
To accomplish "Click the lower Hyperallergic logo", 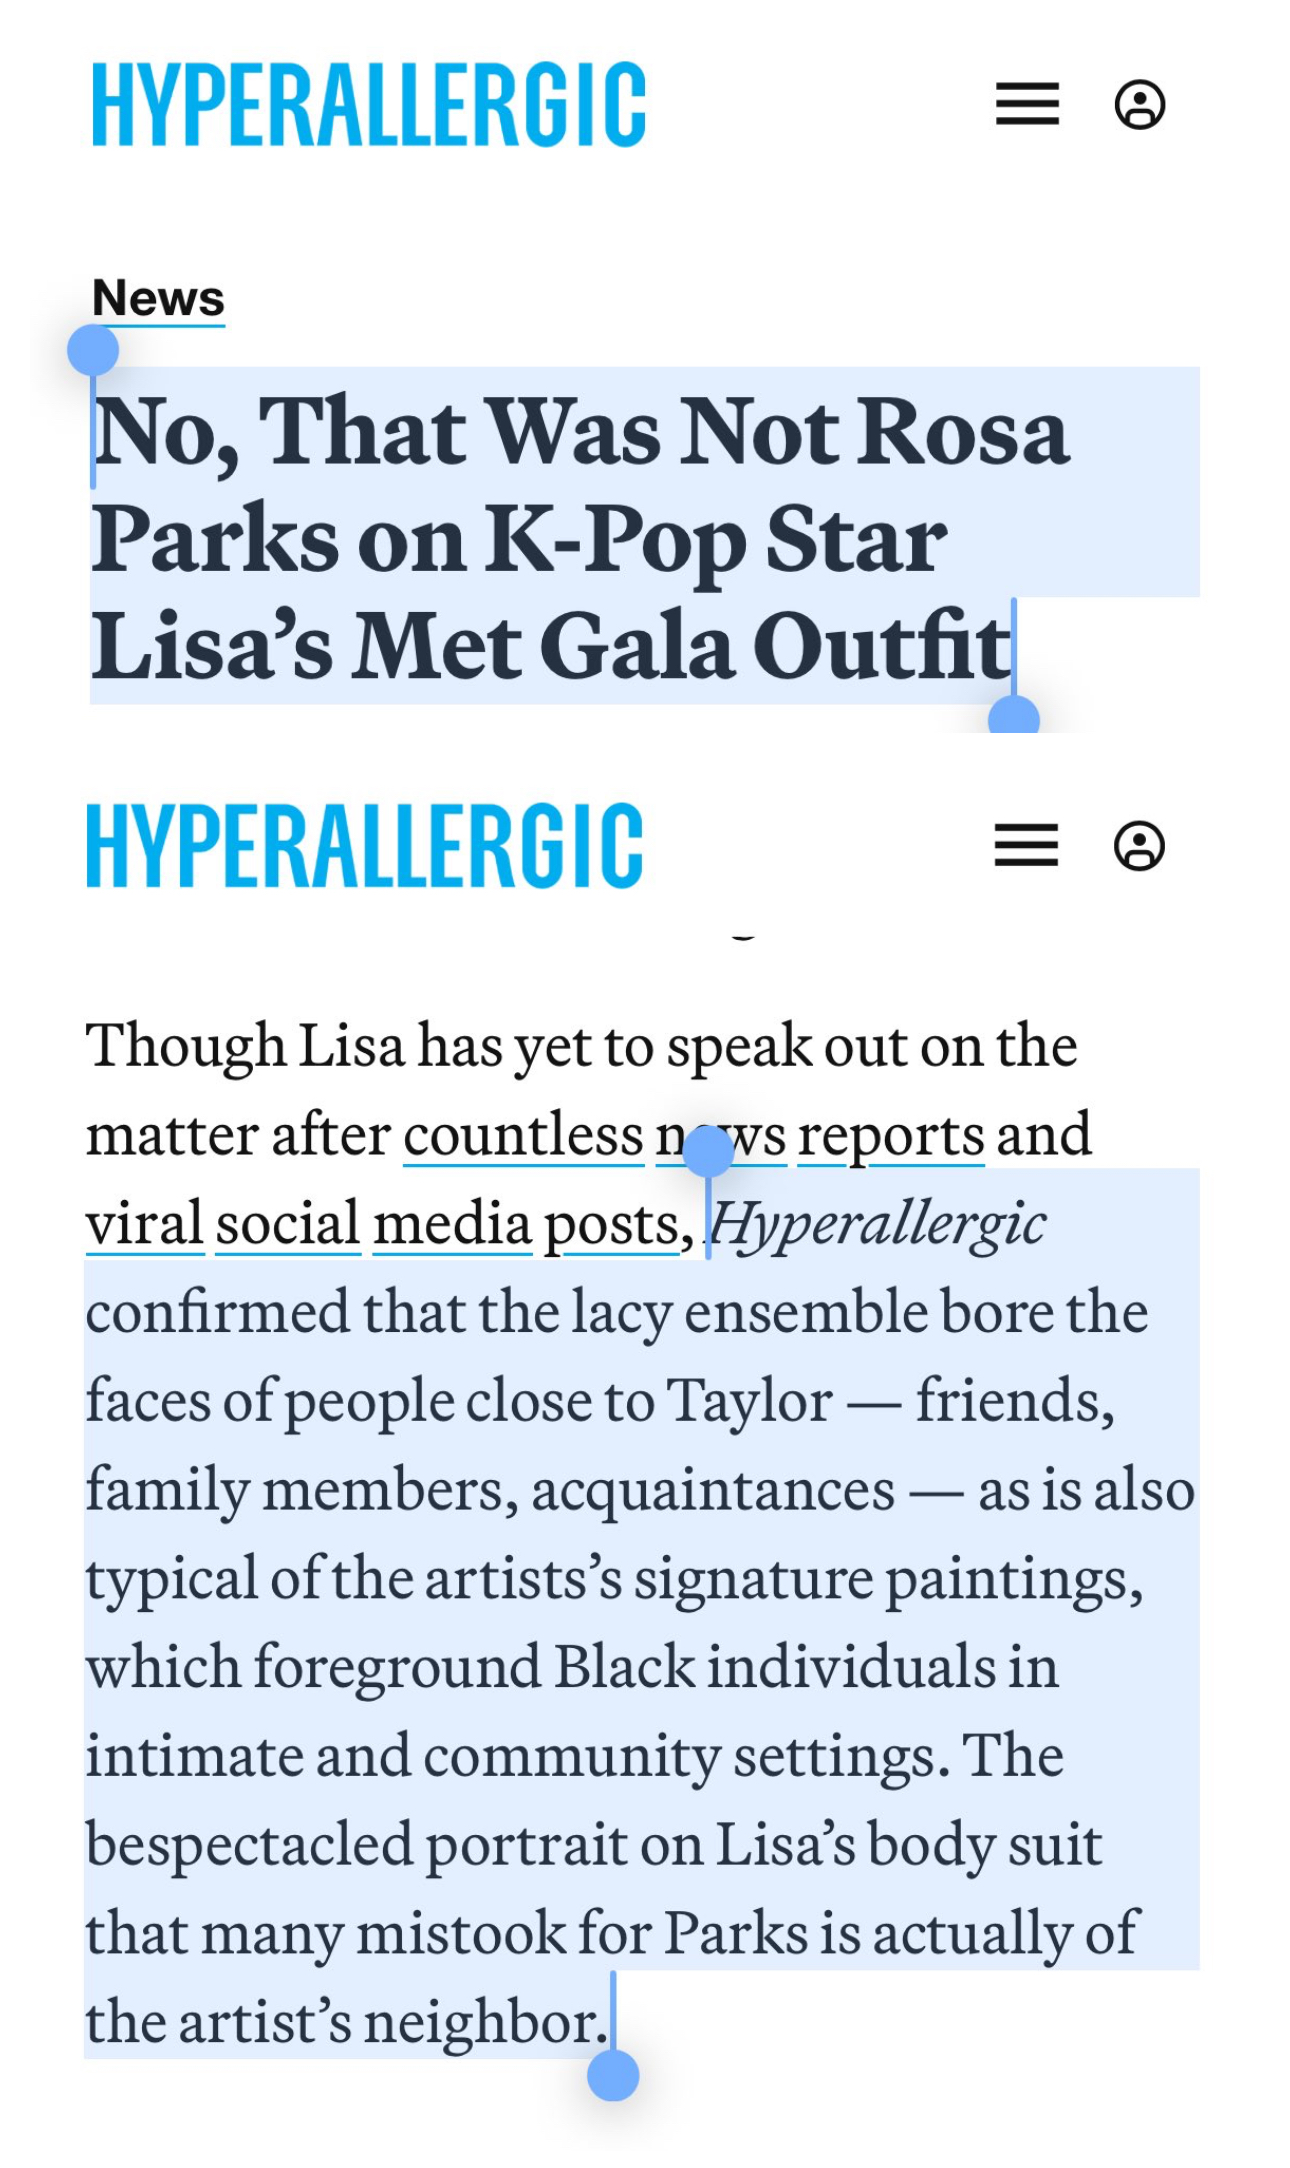I will click(364, 845).
